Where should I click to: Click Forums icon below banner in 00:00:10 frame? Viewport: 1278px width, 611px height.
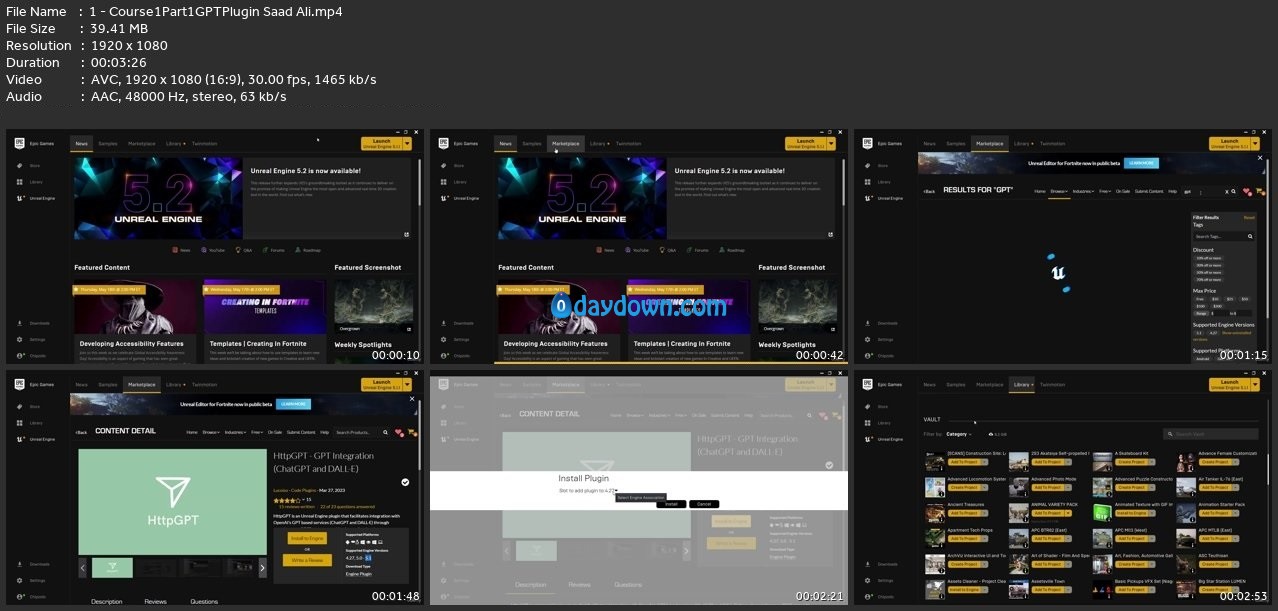265,250
